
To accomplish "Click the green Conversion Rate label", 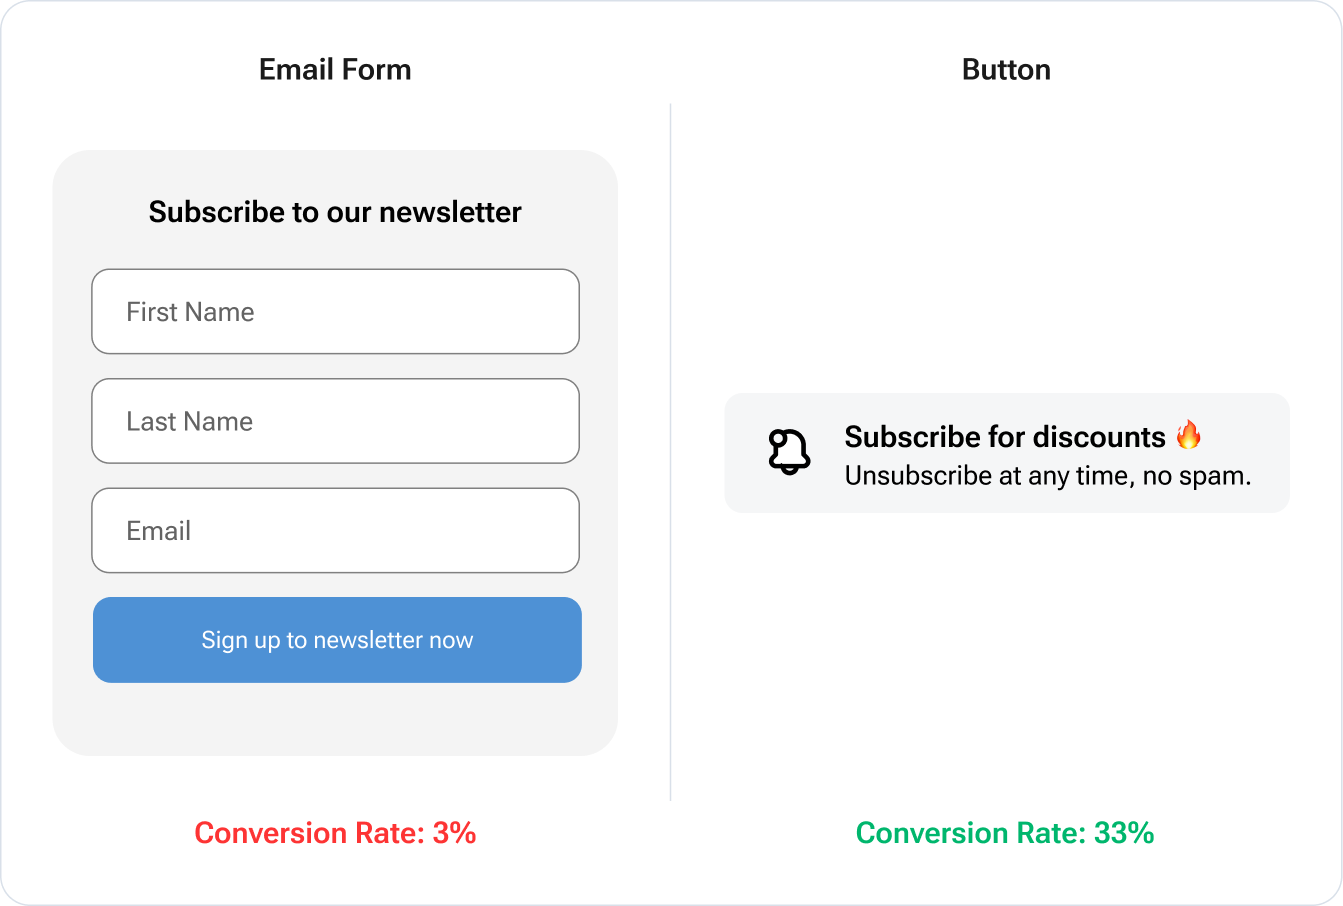I will pos(970,833).
